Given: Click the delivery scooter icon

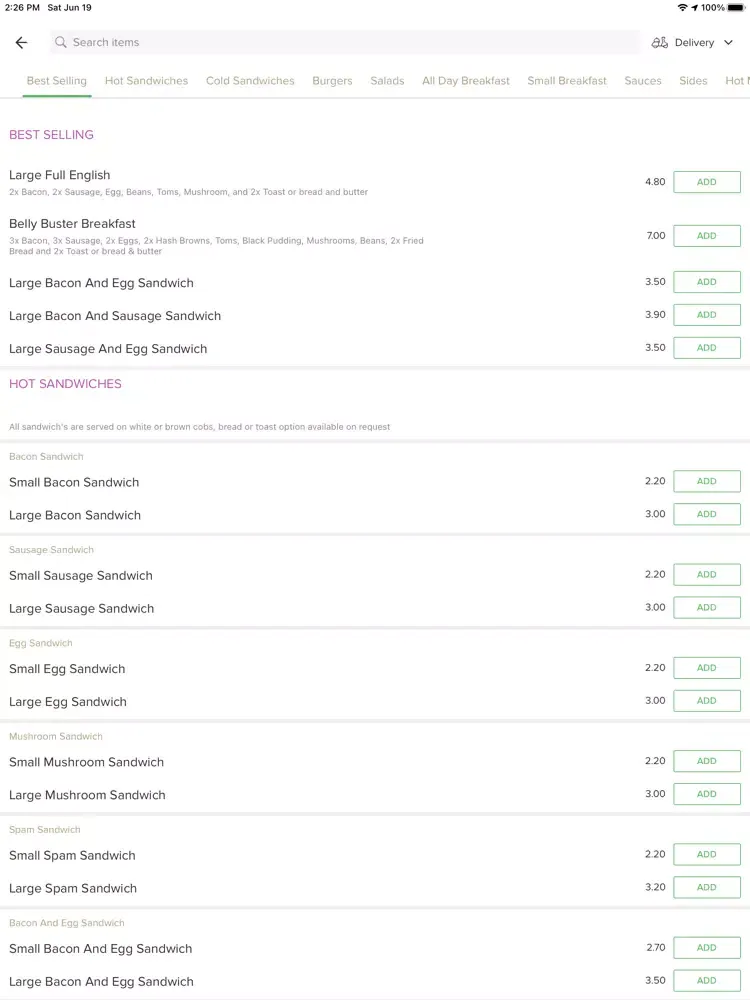Looking at the screenshot, I should [x=659, y=43].
